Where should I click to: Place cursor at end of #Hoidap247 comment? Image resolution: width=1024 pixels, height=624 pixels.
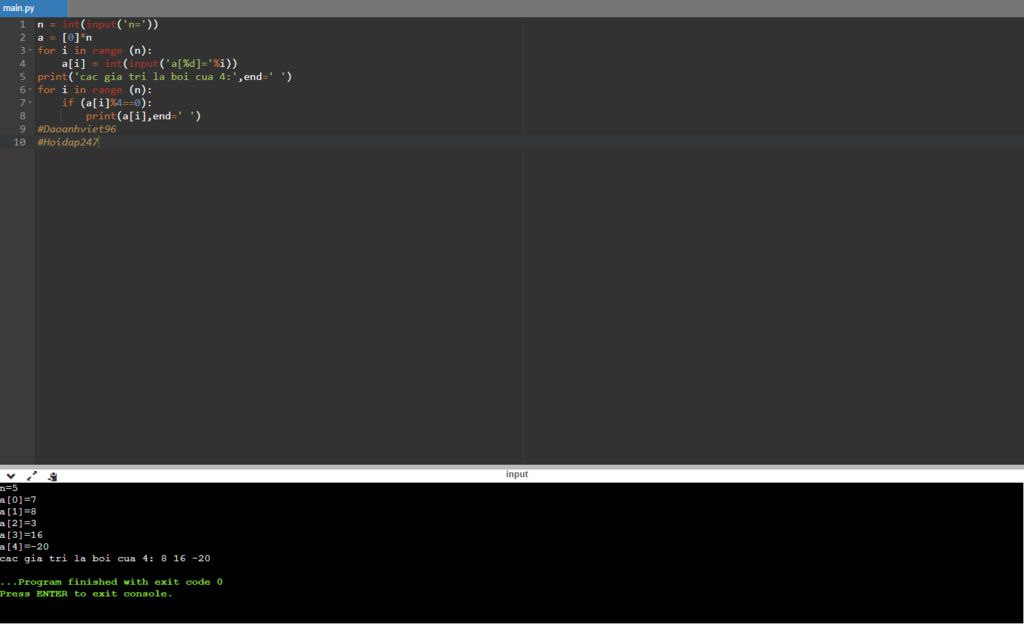click(x=99, y=142)
